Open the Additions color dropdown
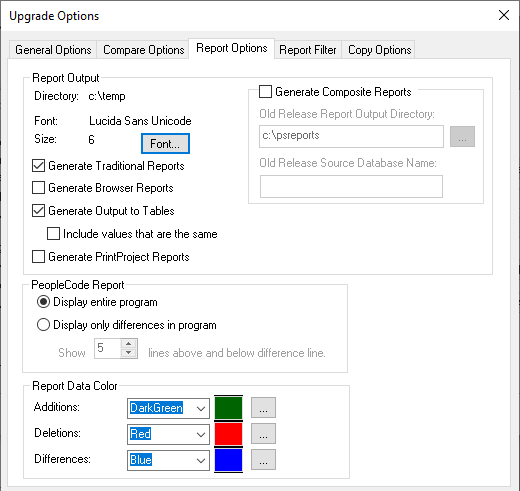The height and width of the screenshot is (491, 520). tap(201, 408)
